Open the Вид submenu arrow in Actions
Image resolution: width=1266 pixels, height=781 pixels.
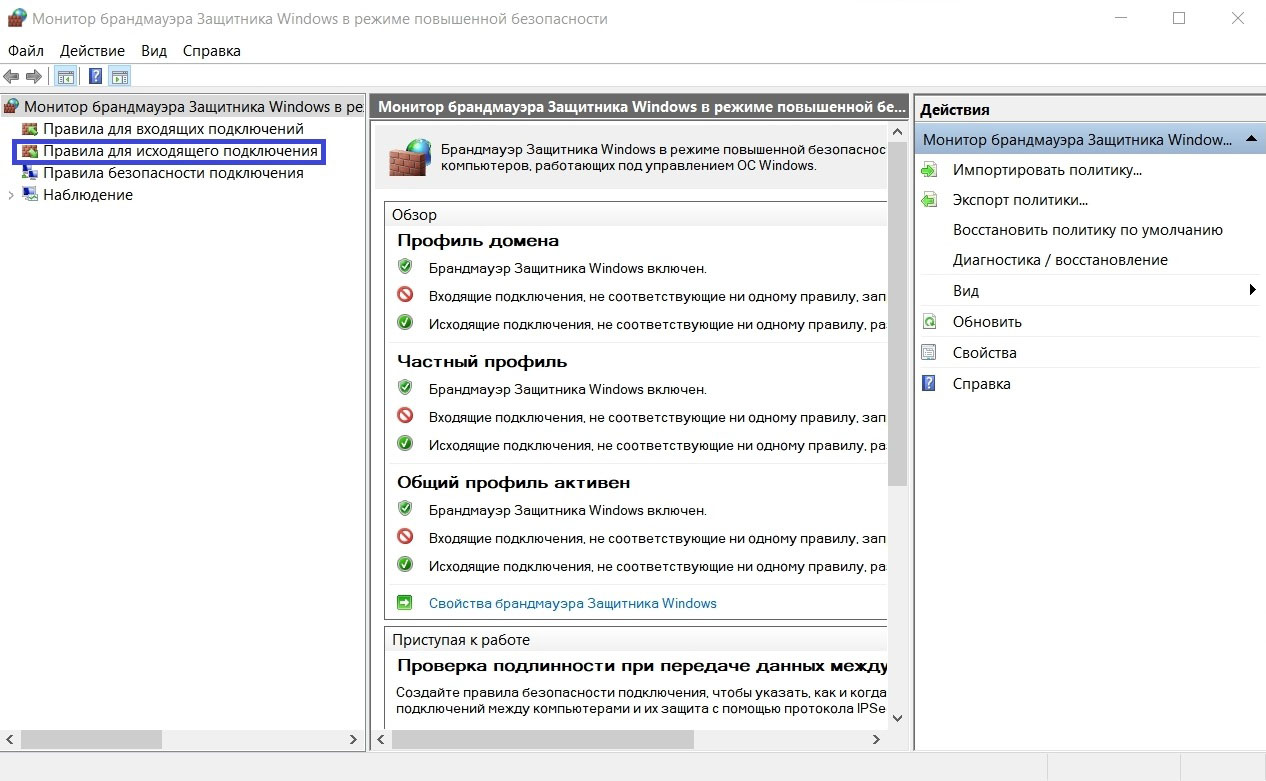(1252, 290)
